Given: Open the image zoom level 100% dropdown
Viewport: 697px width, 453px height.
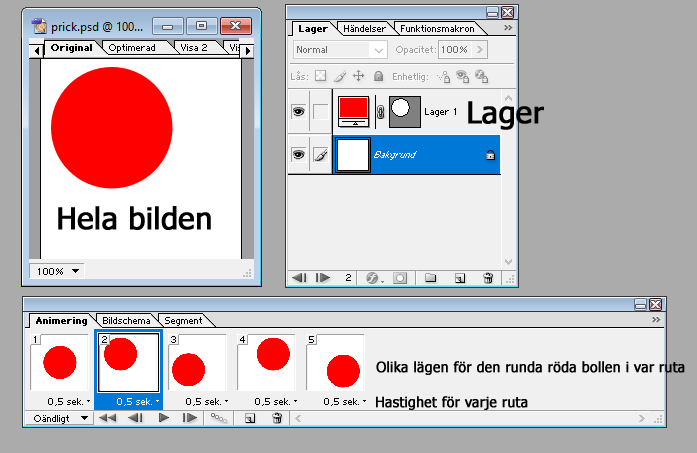Looking at the screenshot, I should coord(60,271).
